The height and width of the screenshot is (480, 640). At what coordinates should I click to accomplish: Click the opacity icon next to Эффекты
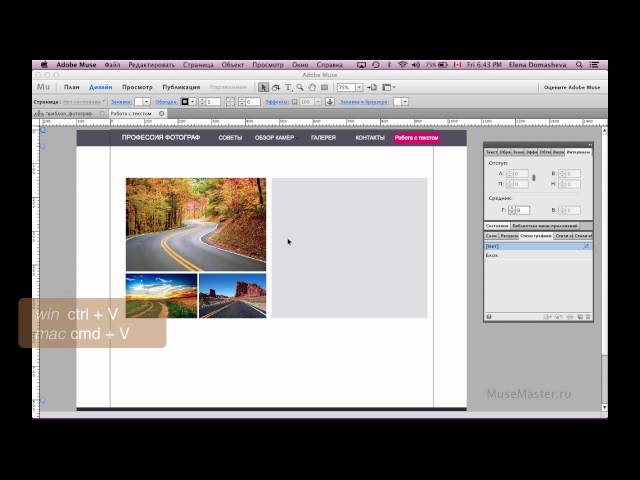(294, 102)
